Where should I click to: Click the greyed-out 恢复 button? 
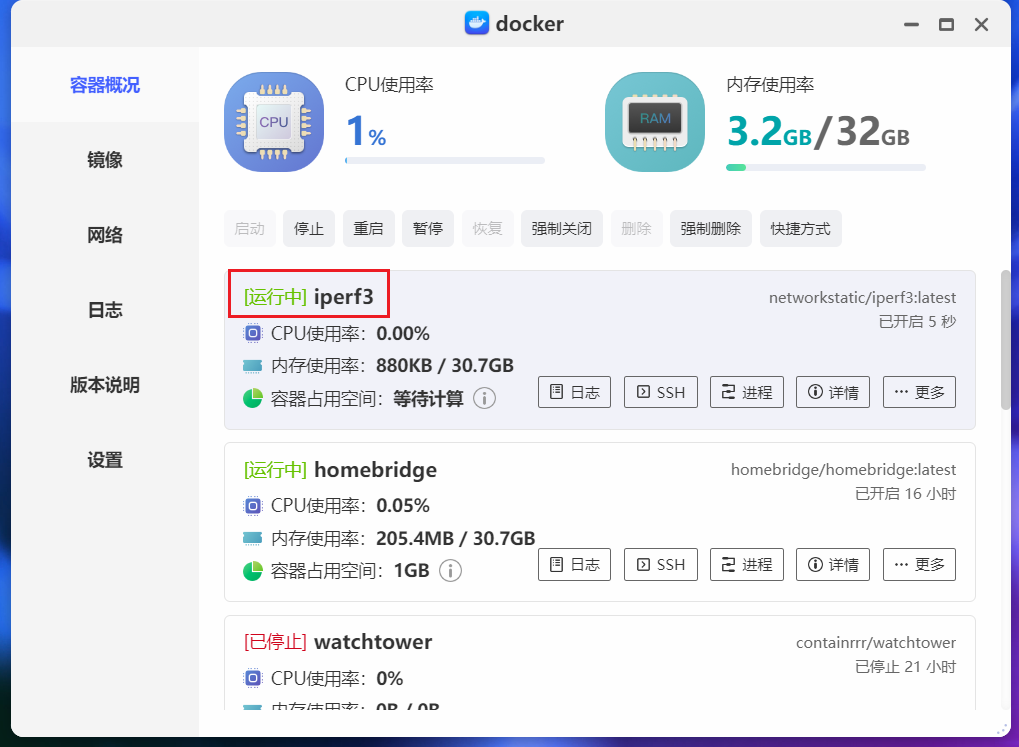(x=487, y=229)
